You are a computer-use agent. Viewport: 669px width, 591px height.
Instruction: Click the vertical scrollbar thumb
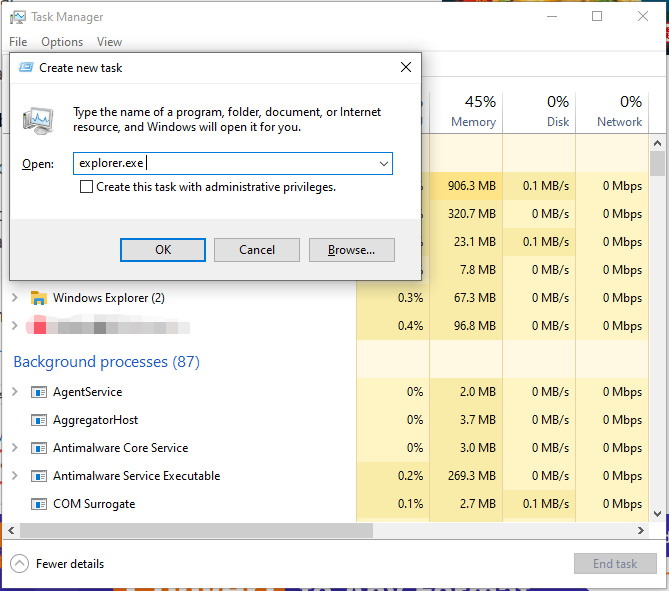(x=657, y=163)
